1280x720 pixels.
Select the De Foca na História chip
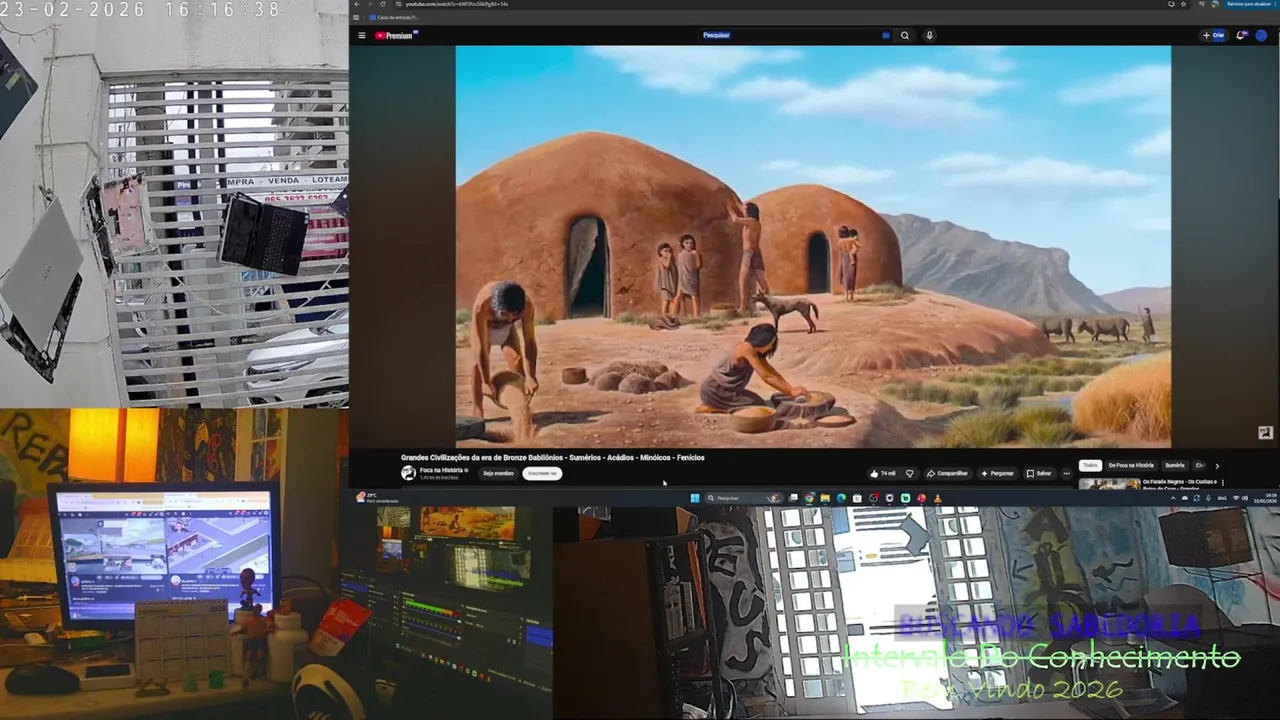point(1131,465)
